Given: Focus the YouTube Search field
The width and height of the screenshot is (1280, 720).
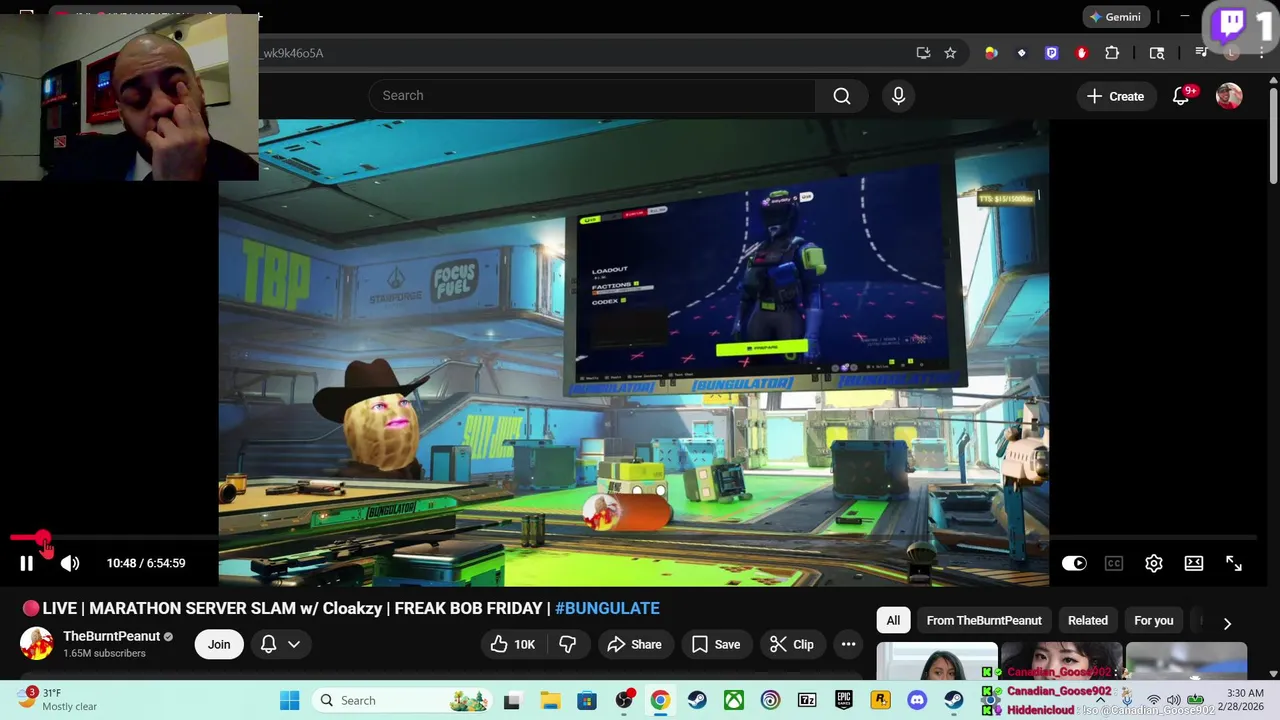Looking at the screenshot, I should pos(592,96).
